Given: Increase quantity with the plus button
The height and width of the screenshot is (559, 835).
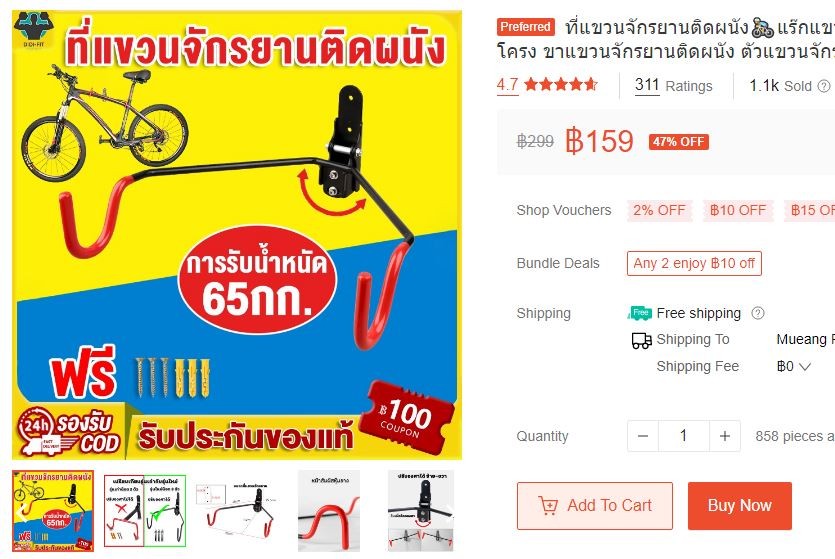Looking at the screenshot, I should (x=725, y=436).
